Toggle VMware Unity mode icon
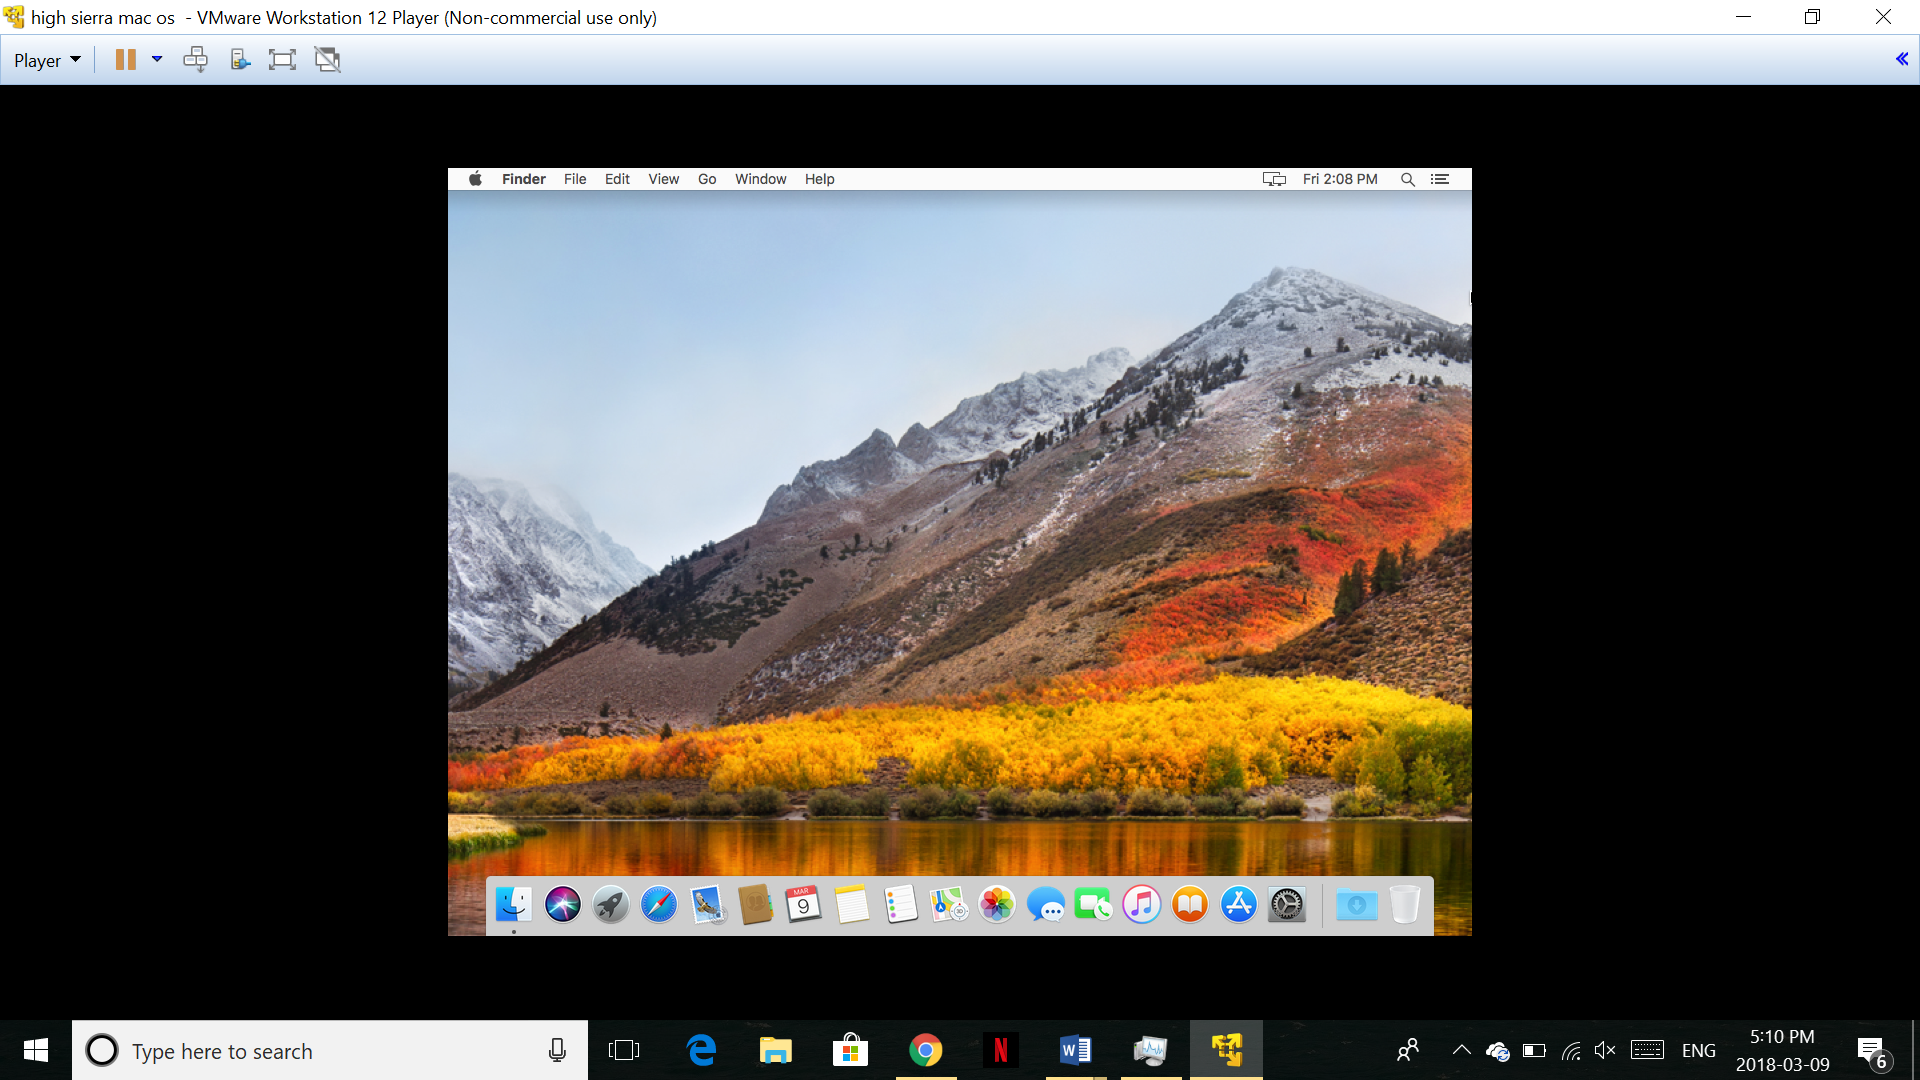The width and height of the screenshot is (1920, 1080). (x=328, y=60)
